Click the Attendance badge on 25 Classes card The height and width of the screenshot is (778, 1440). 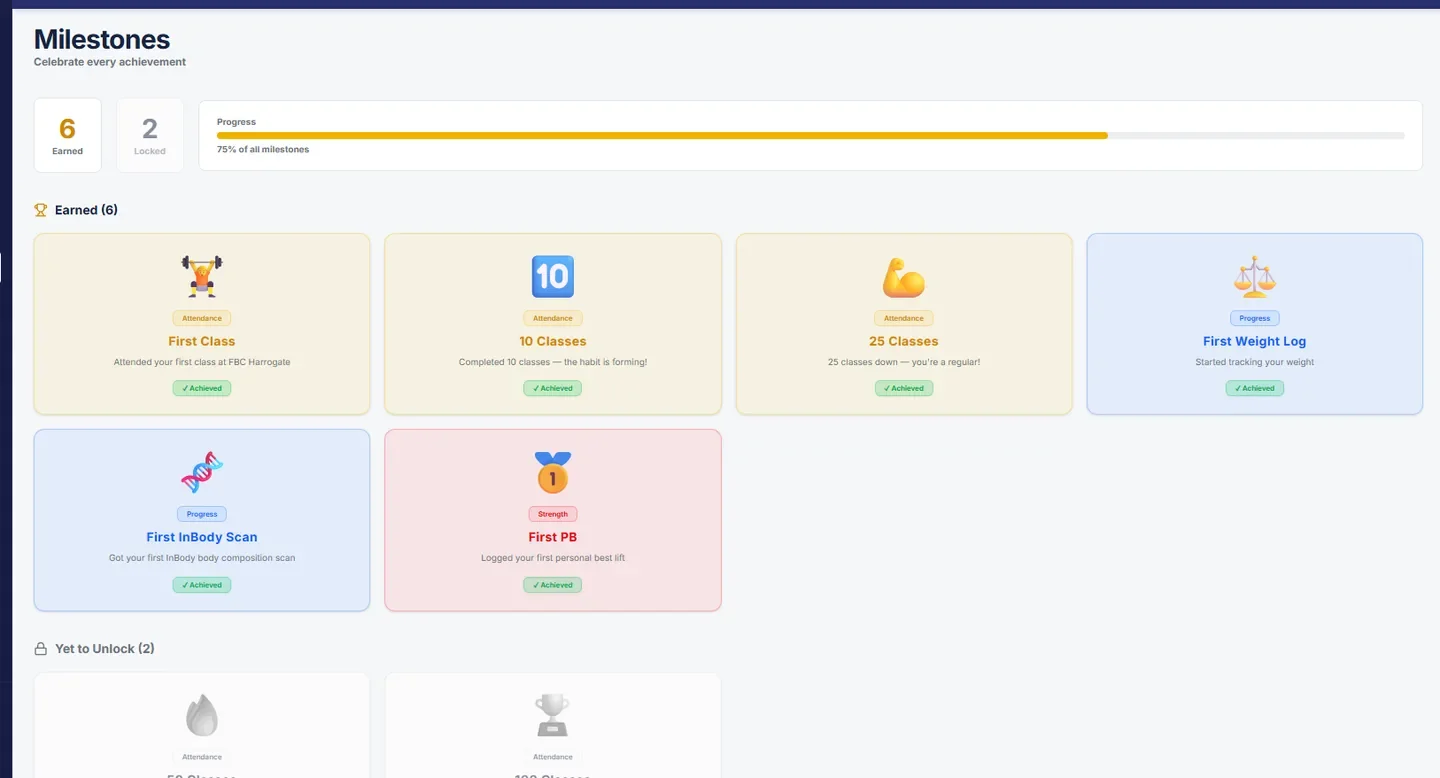click(x=904, y=318)
